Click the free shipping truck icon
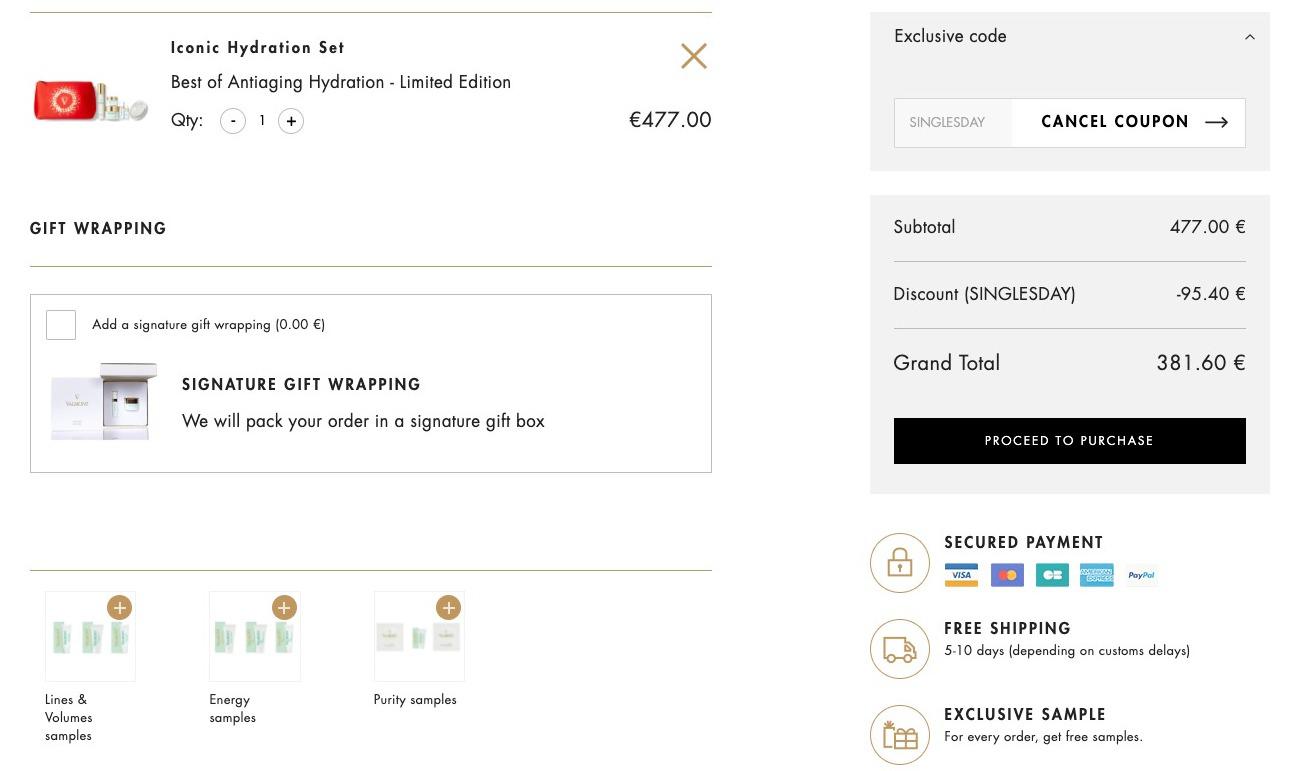This screenshot has width=1311, height=771. [900, 649]
